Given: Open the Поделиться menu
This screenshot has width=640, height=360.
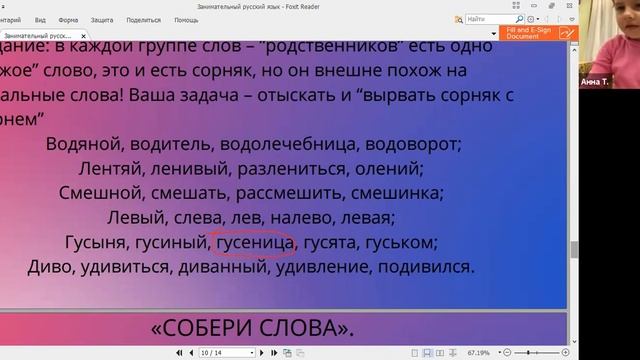Looking at the screenshot, I should click(144, 20).
